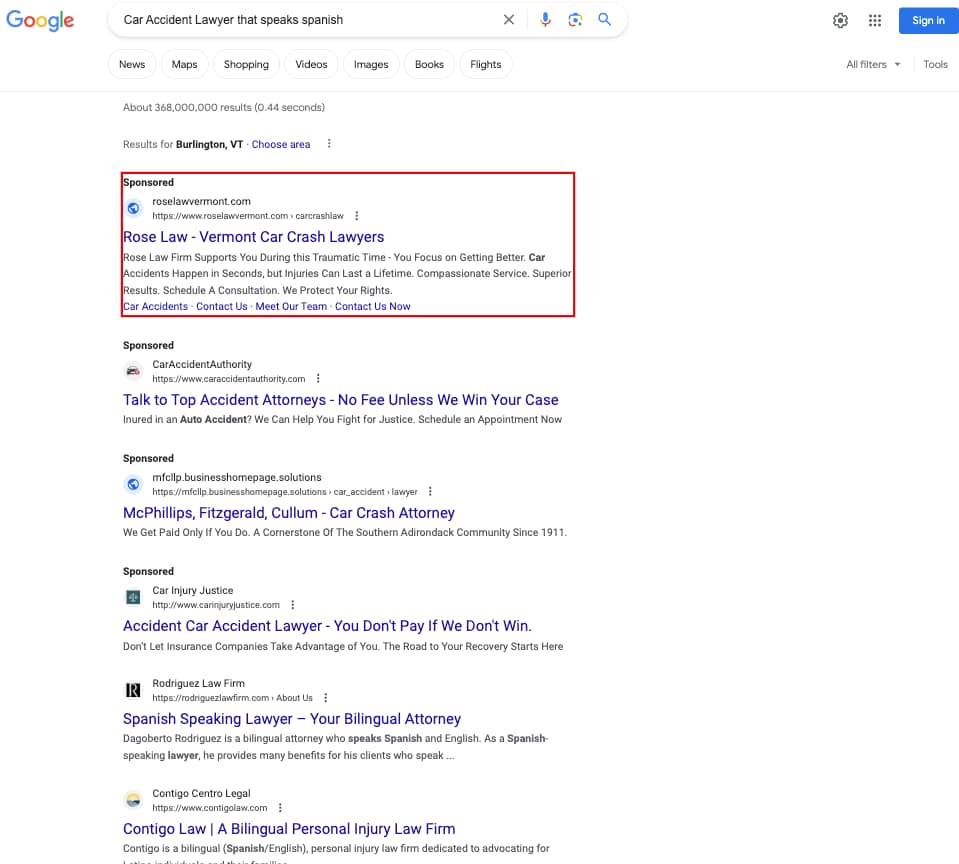This screenshot has width=959, height=864.
Task: Open McPhillips, Fitzgerald, Cullum result
Action: [x=289, y=513]
